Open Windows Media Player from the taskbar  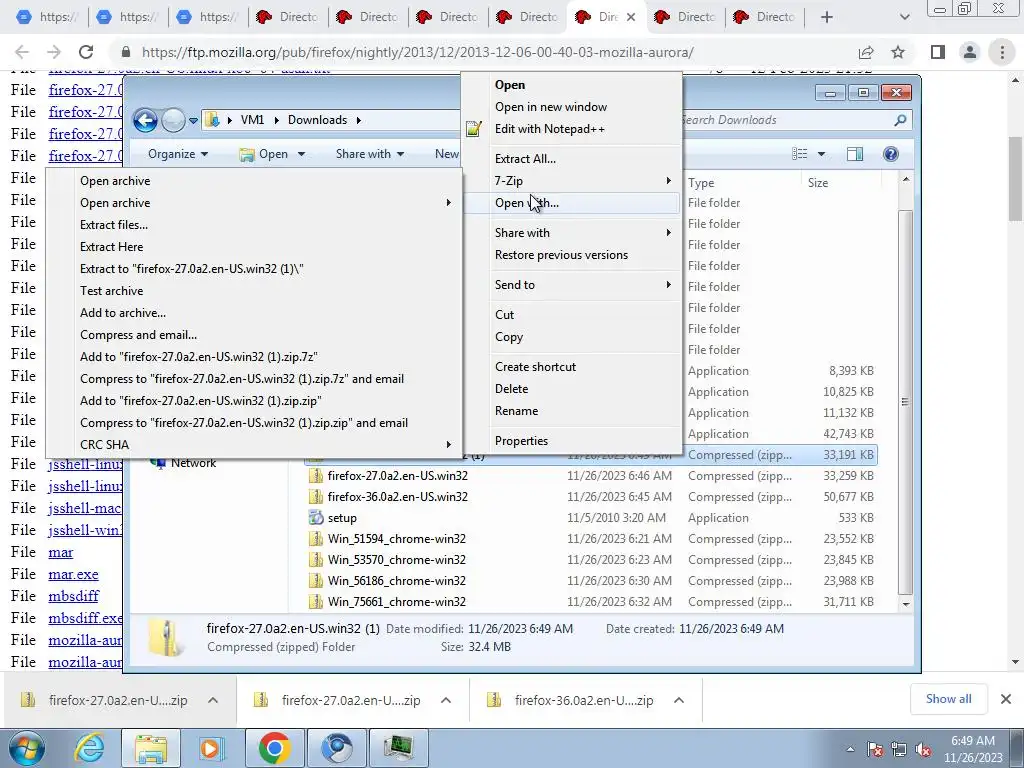[211, 748]
